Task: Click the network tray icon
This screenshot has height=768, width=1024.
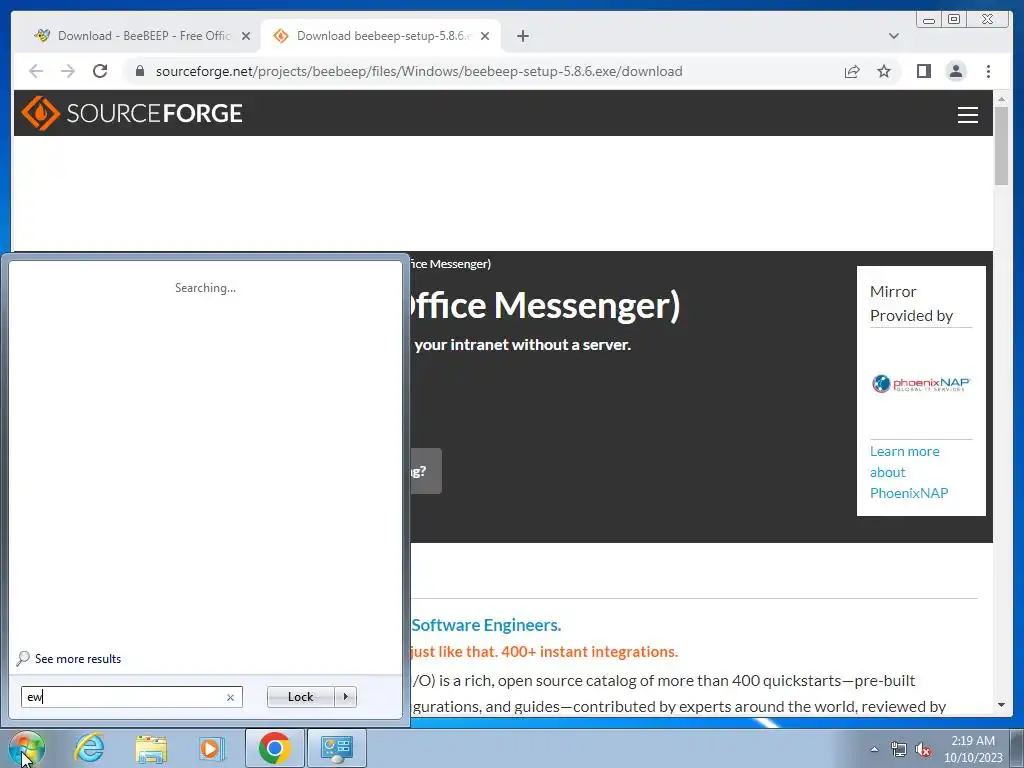Action: 899,749
